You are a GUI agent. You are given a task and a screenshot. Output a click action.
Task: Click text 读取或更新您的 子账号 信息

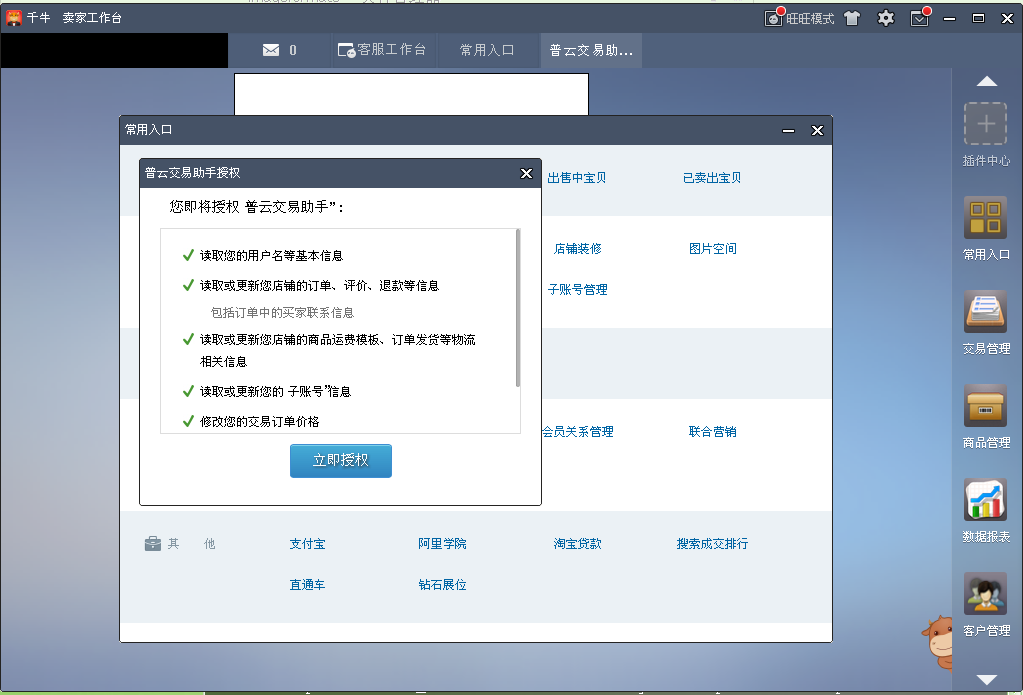pos(275,392)
